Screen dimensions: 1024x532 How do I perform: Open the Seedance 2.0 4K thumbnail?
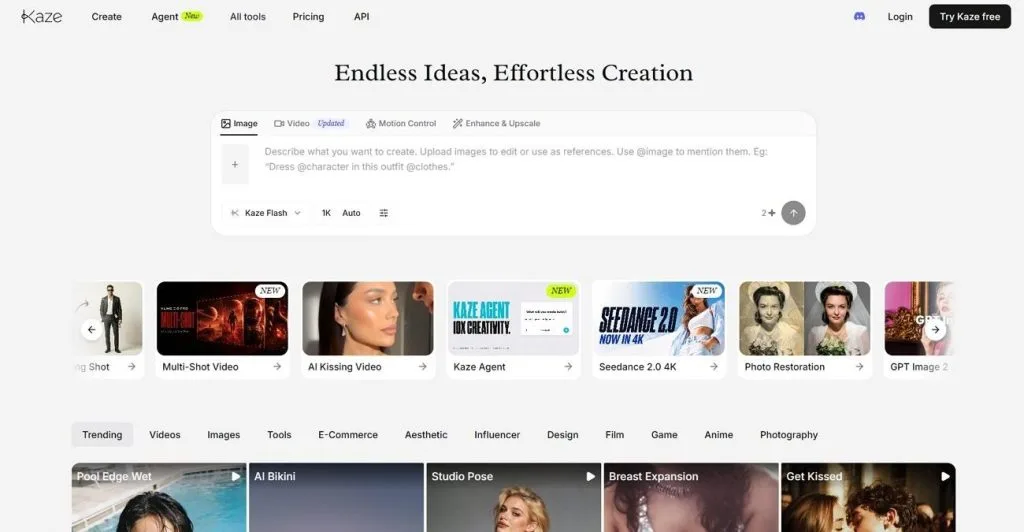[659, 319]
